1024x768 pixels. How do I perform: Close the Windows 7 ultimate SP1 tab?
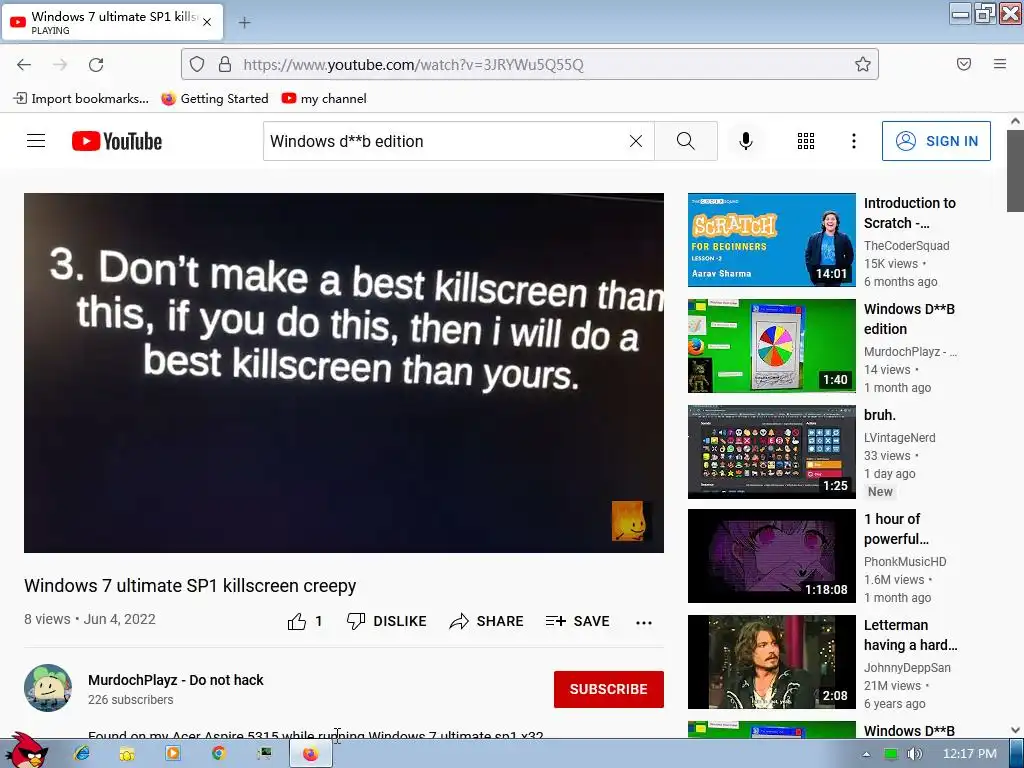(x=207, y=22)
